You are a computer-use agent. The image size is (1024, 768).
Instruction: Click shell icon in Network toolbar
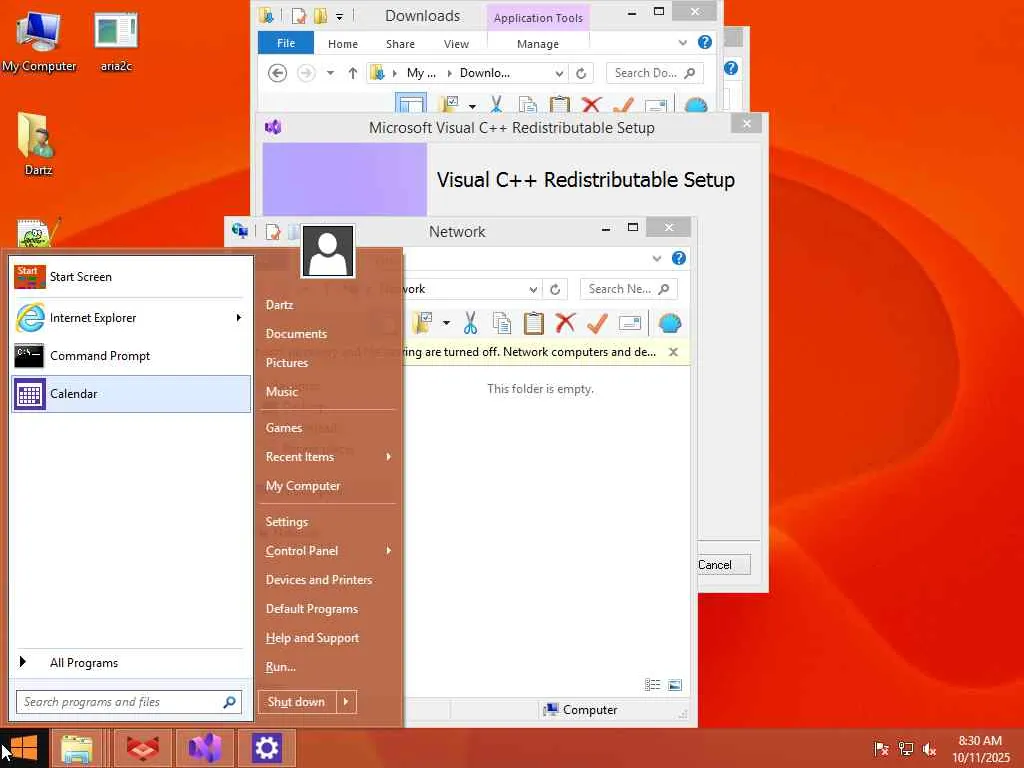[x=669, y=323]
